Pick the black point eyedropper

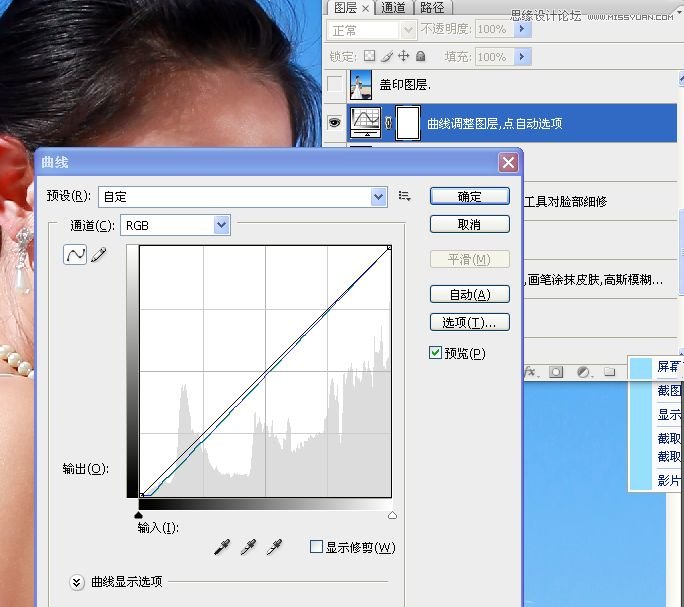pyautogui.click(x=222, y=546)
